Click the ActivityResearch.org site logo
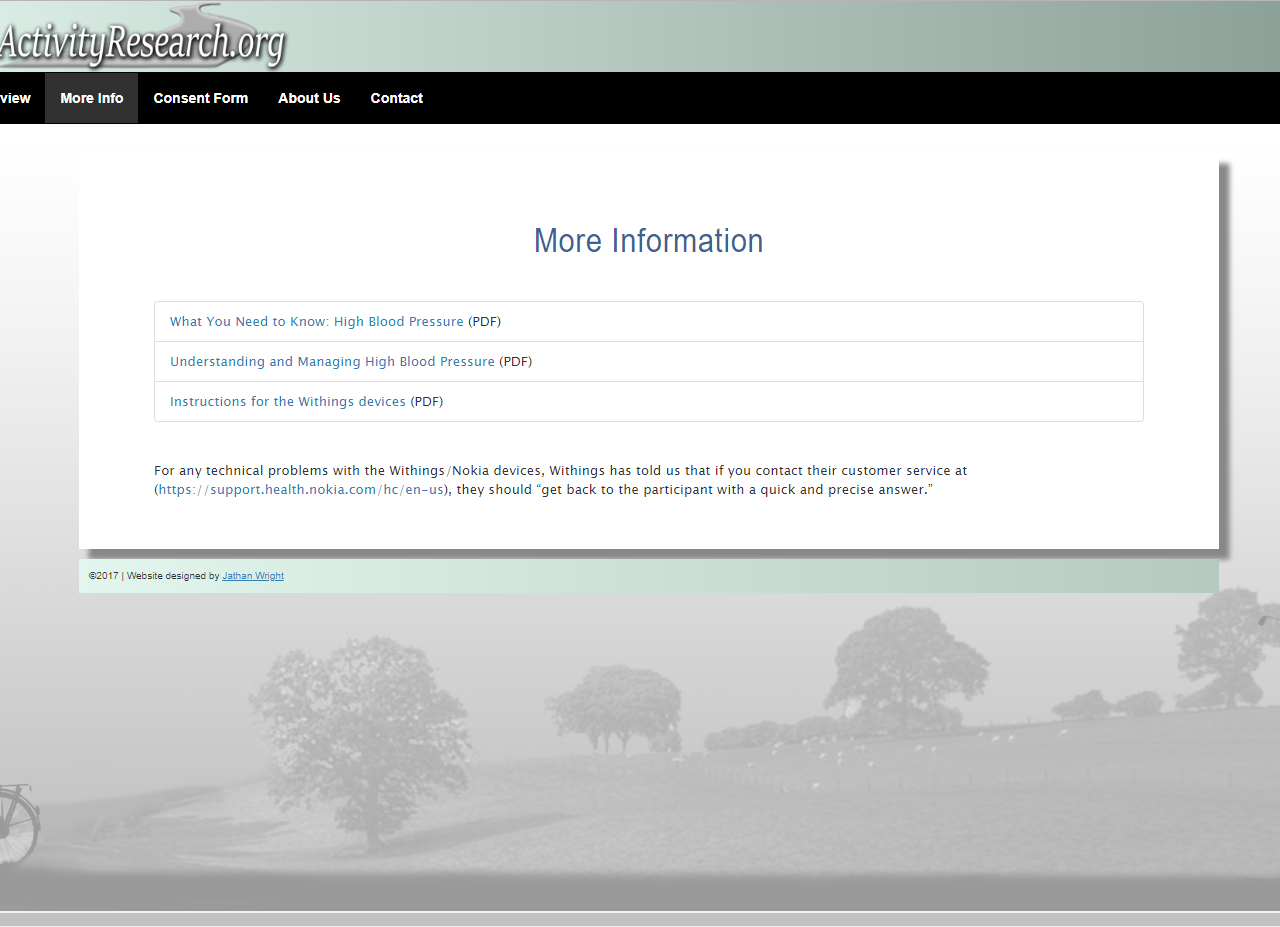 coord(140,42)
